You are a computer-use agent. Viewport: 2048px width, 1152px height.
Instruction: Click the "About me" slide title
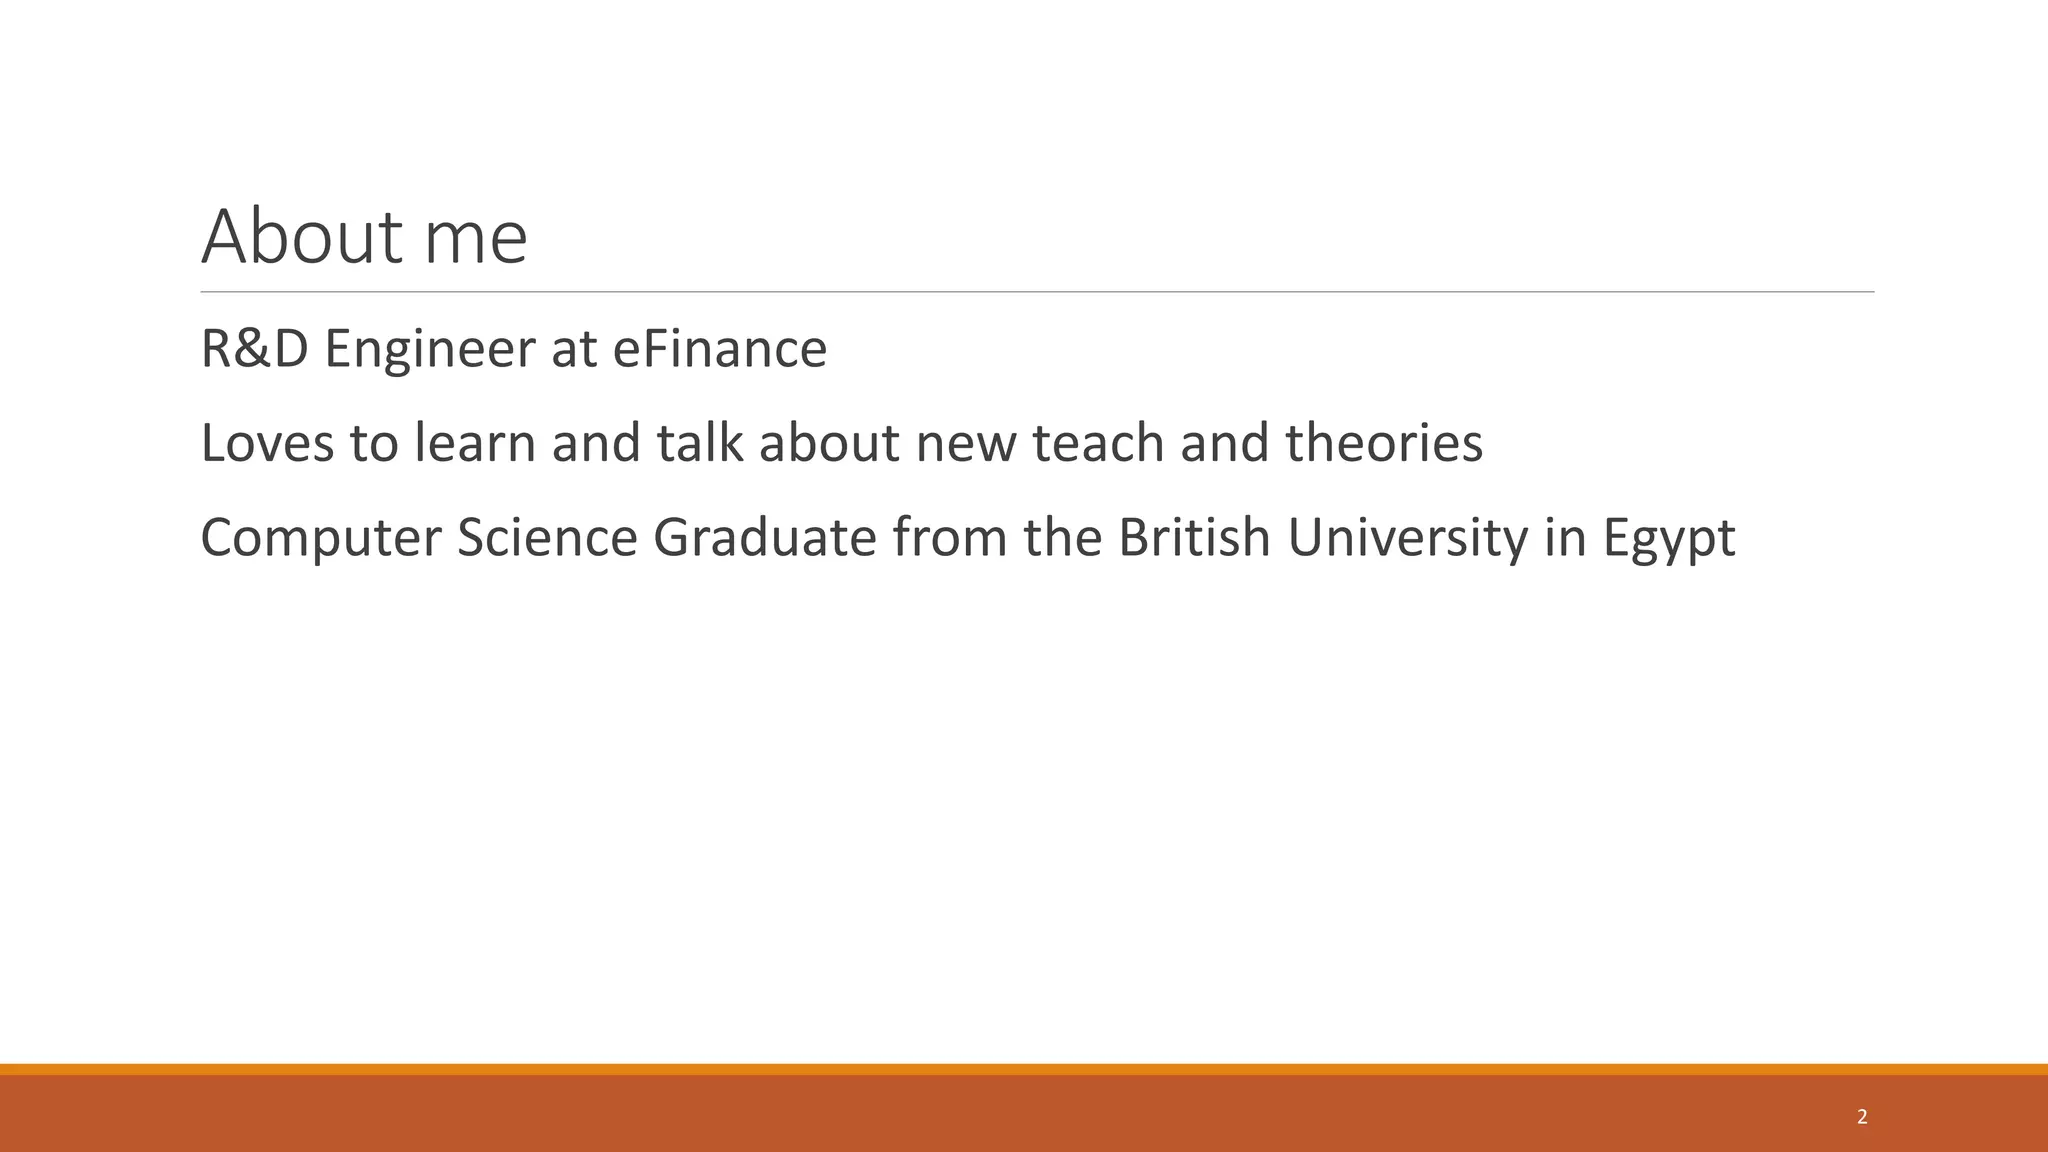364,237
